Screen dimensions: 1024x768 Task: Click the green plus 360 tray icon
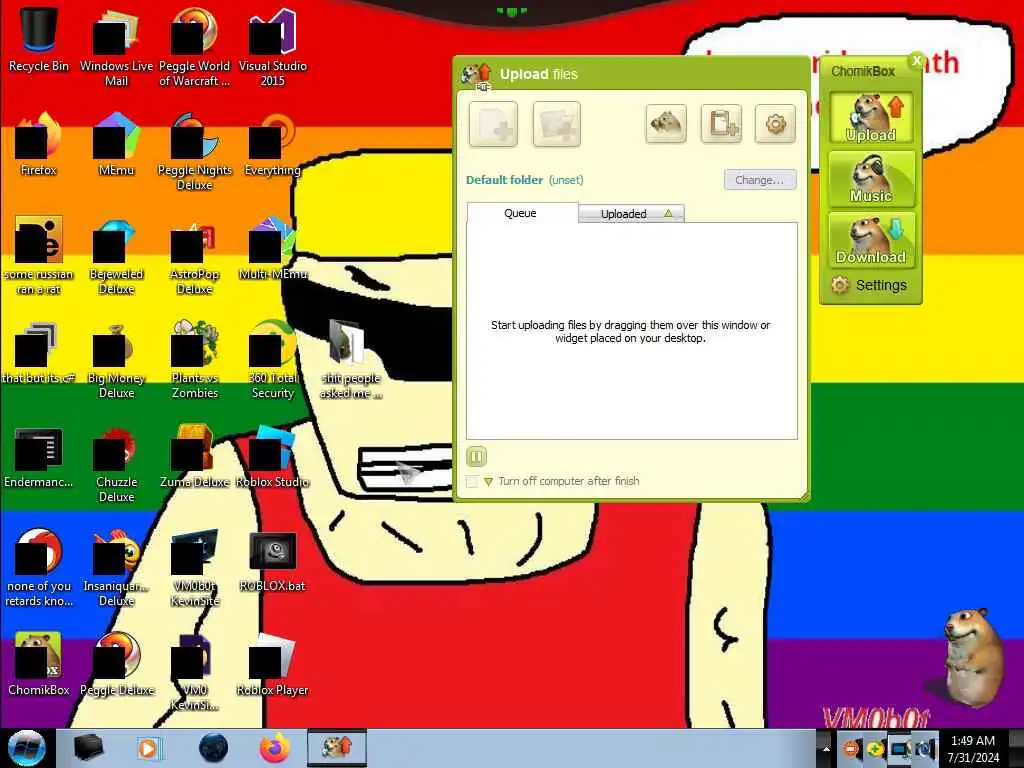click(x=875, y=749)
